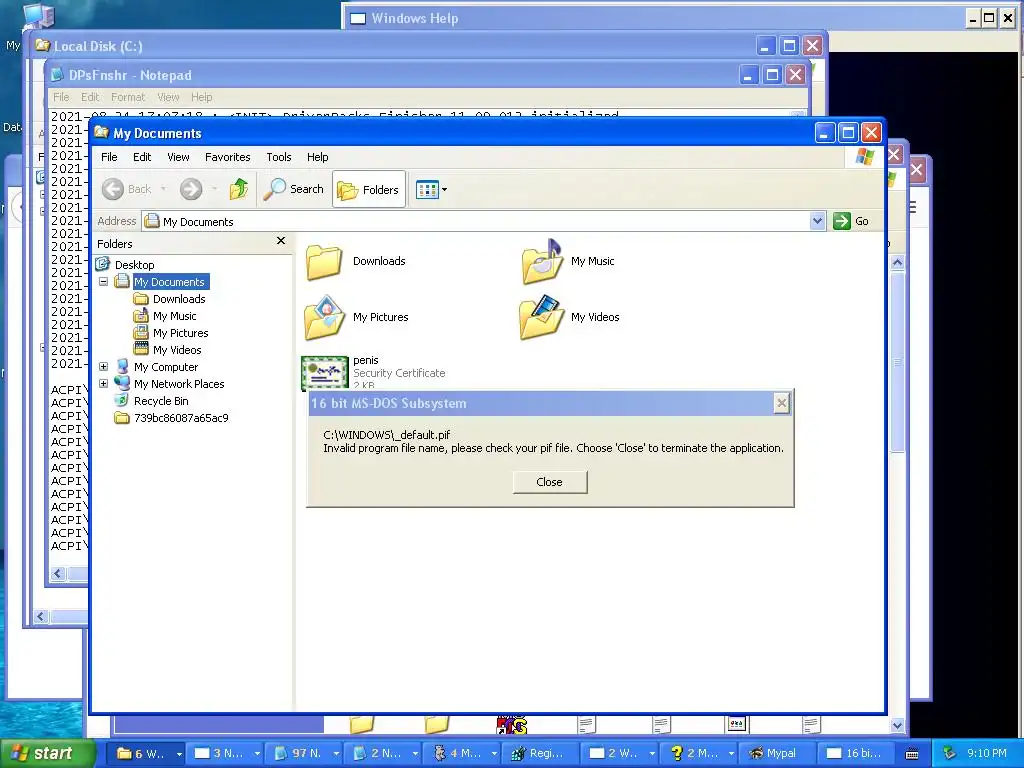Open the Views dropdown button
This screenshot has width=1024, height=768.
[x=432, y=190]
